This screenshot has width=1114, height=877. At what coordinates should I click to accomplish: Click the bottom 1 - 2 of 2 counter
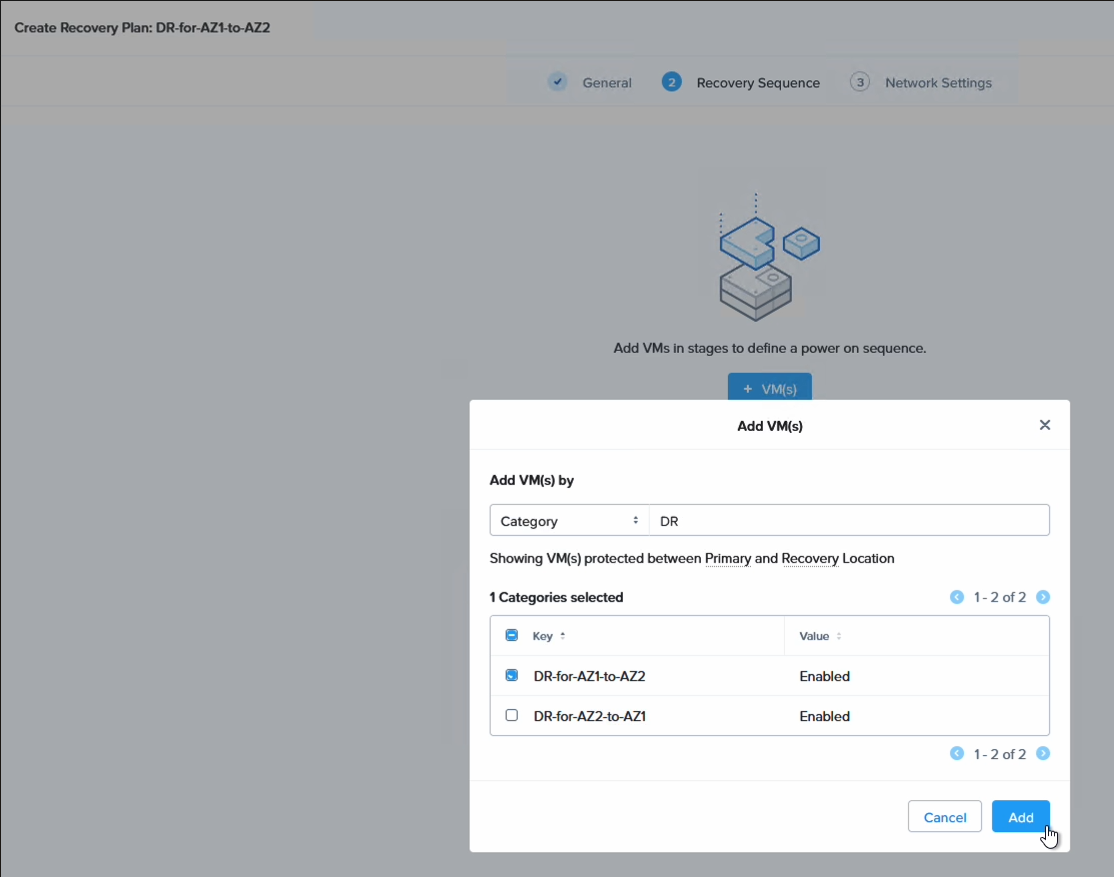(x=1000, y=753)
